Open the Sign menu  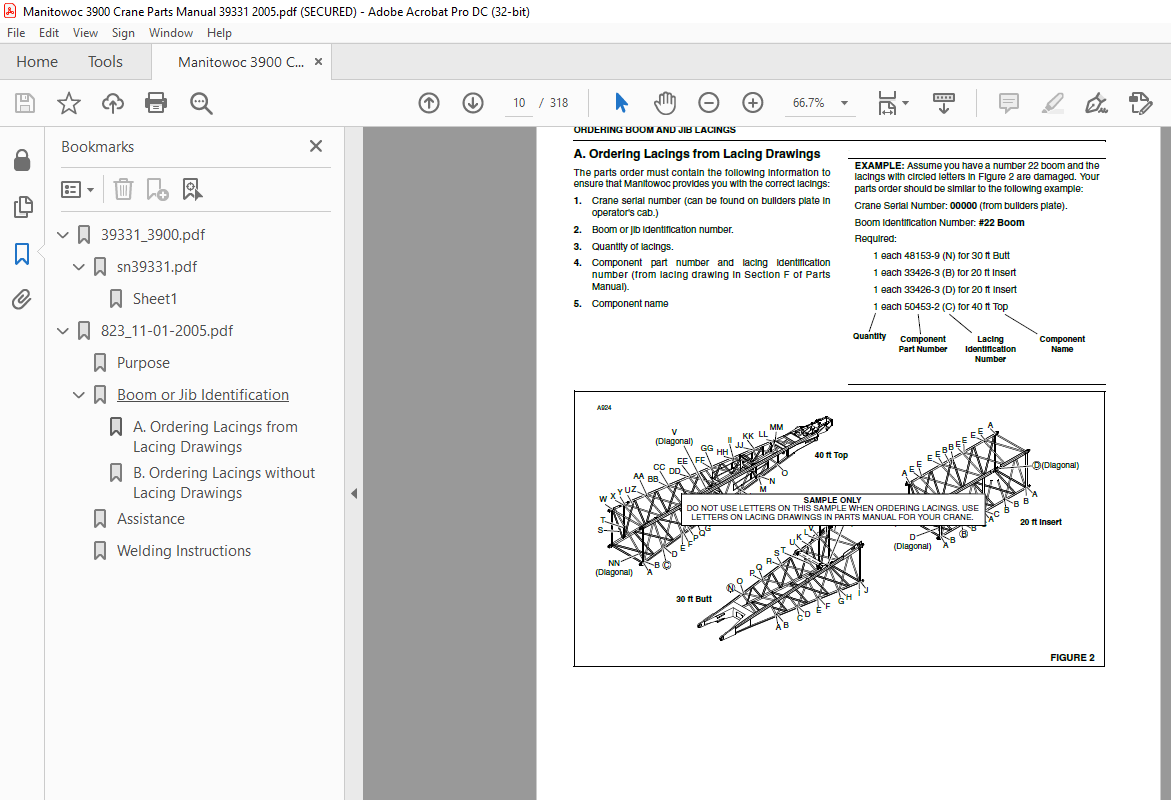coord(123,33)
